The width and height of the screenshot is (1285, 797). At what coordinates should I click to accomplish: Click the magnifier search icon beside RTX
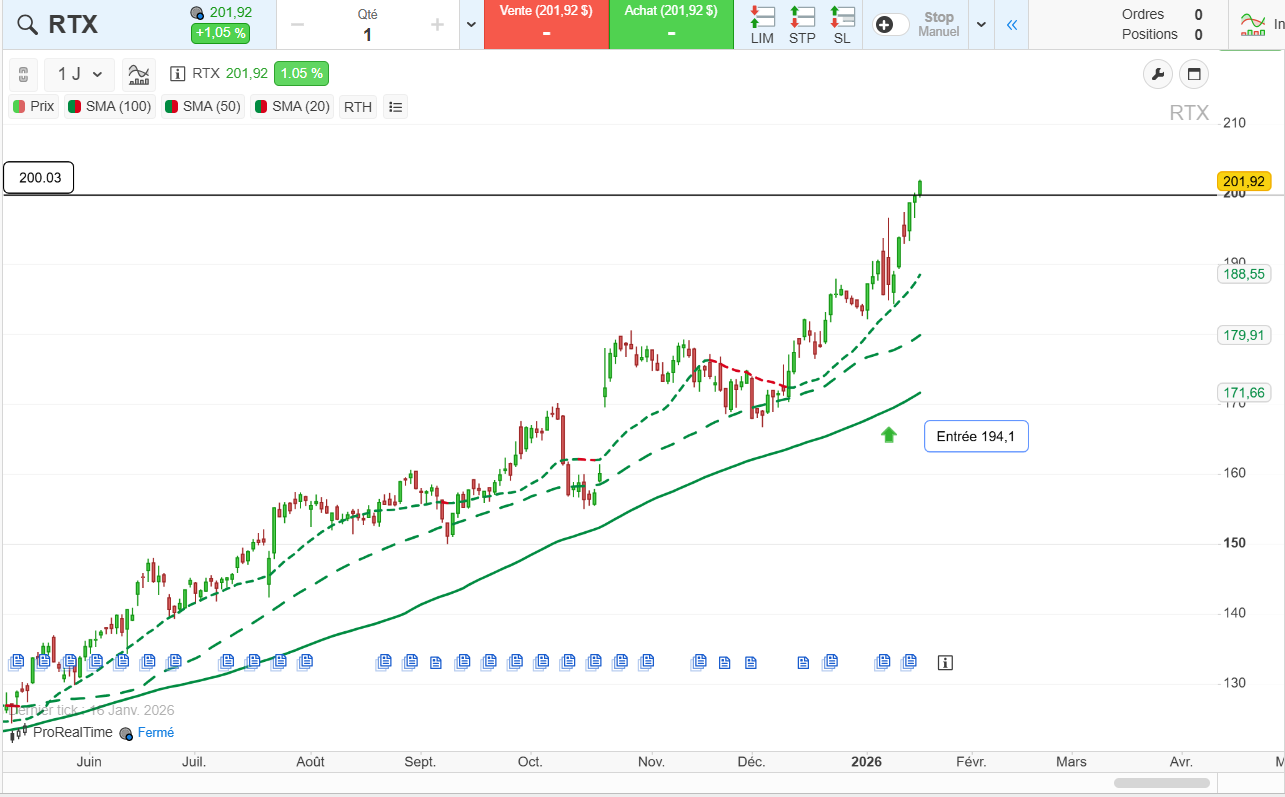(29, 25)
